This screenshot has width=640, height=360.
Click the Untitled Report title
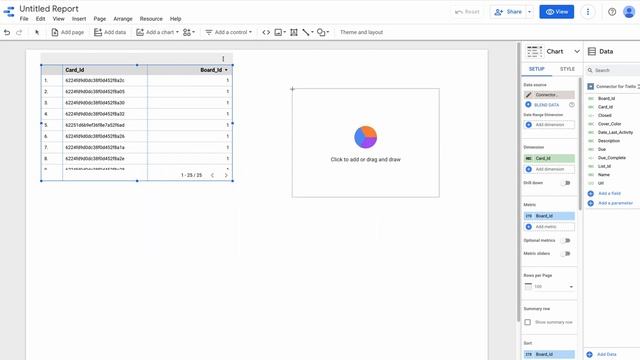pos(49,9)
